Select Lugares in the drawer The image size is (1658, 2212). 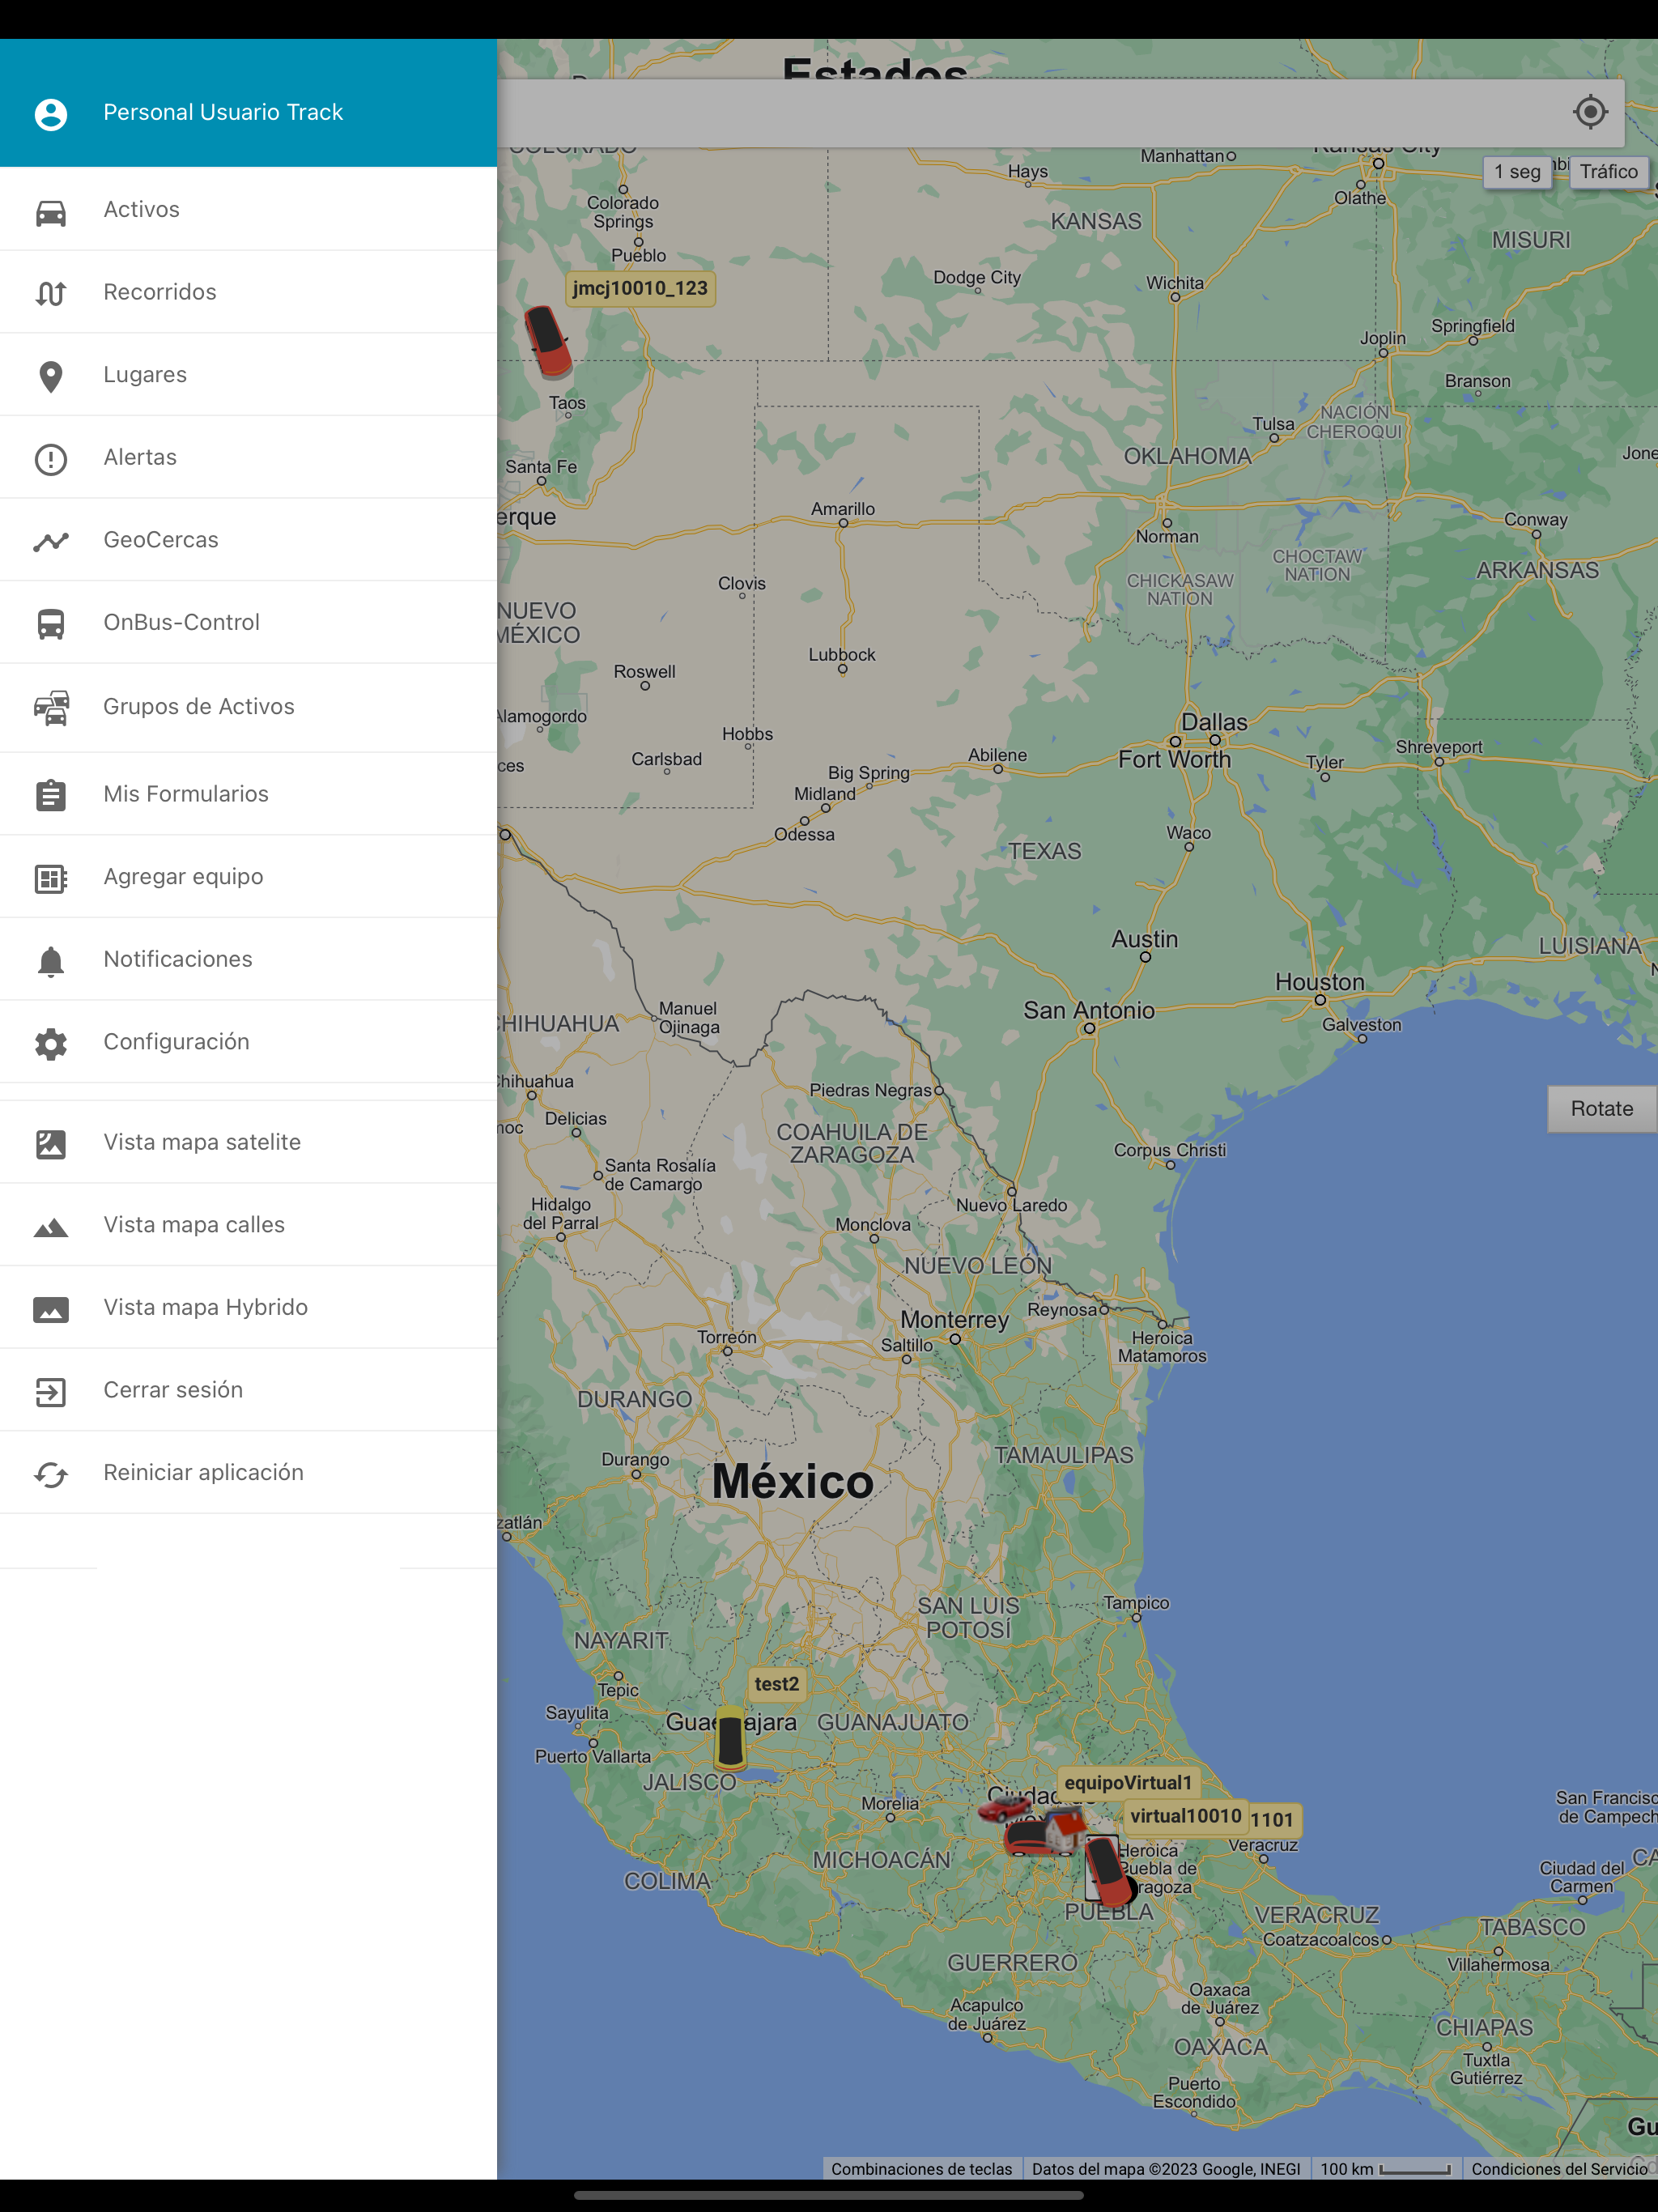(x=248, y=375)
